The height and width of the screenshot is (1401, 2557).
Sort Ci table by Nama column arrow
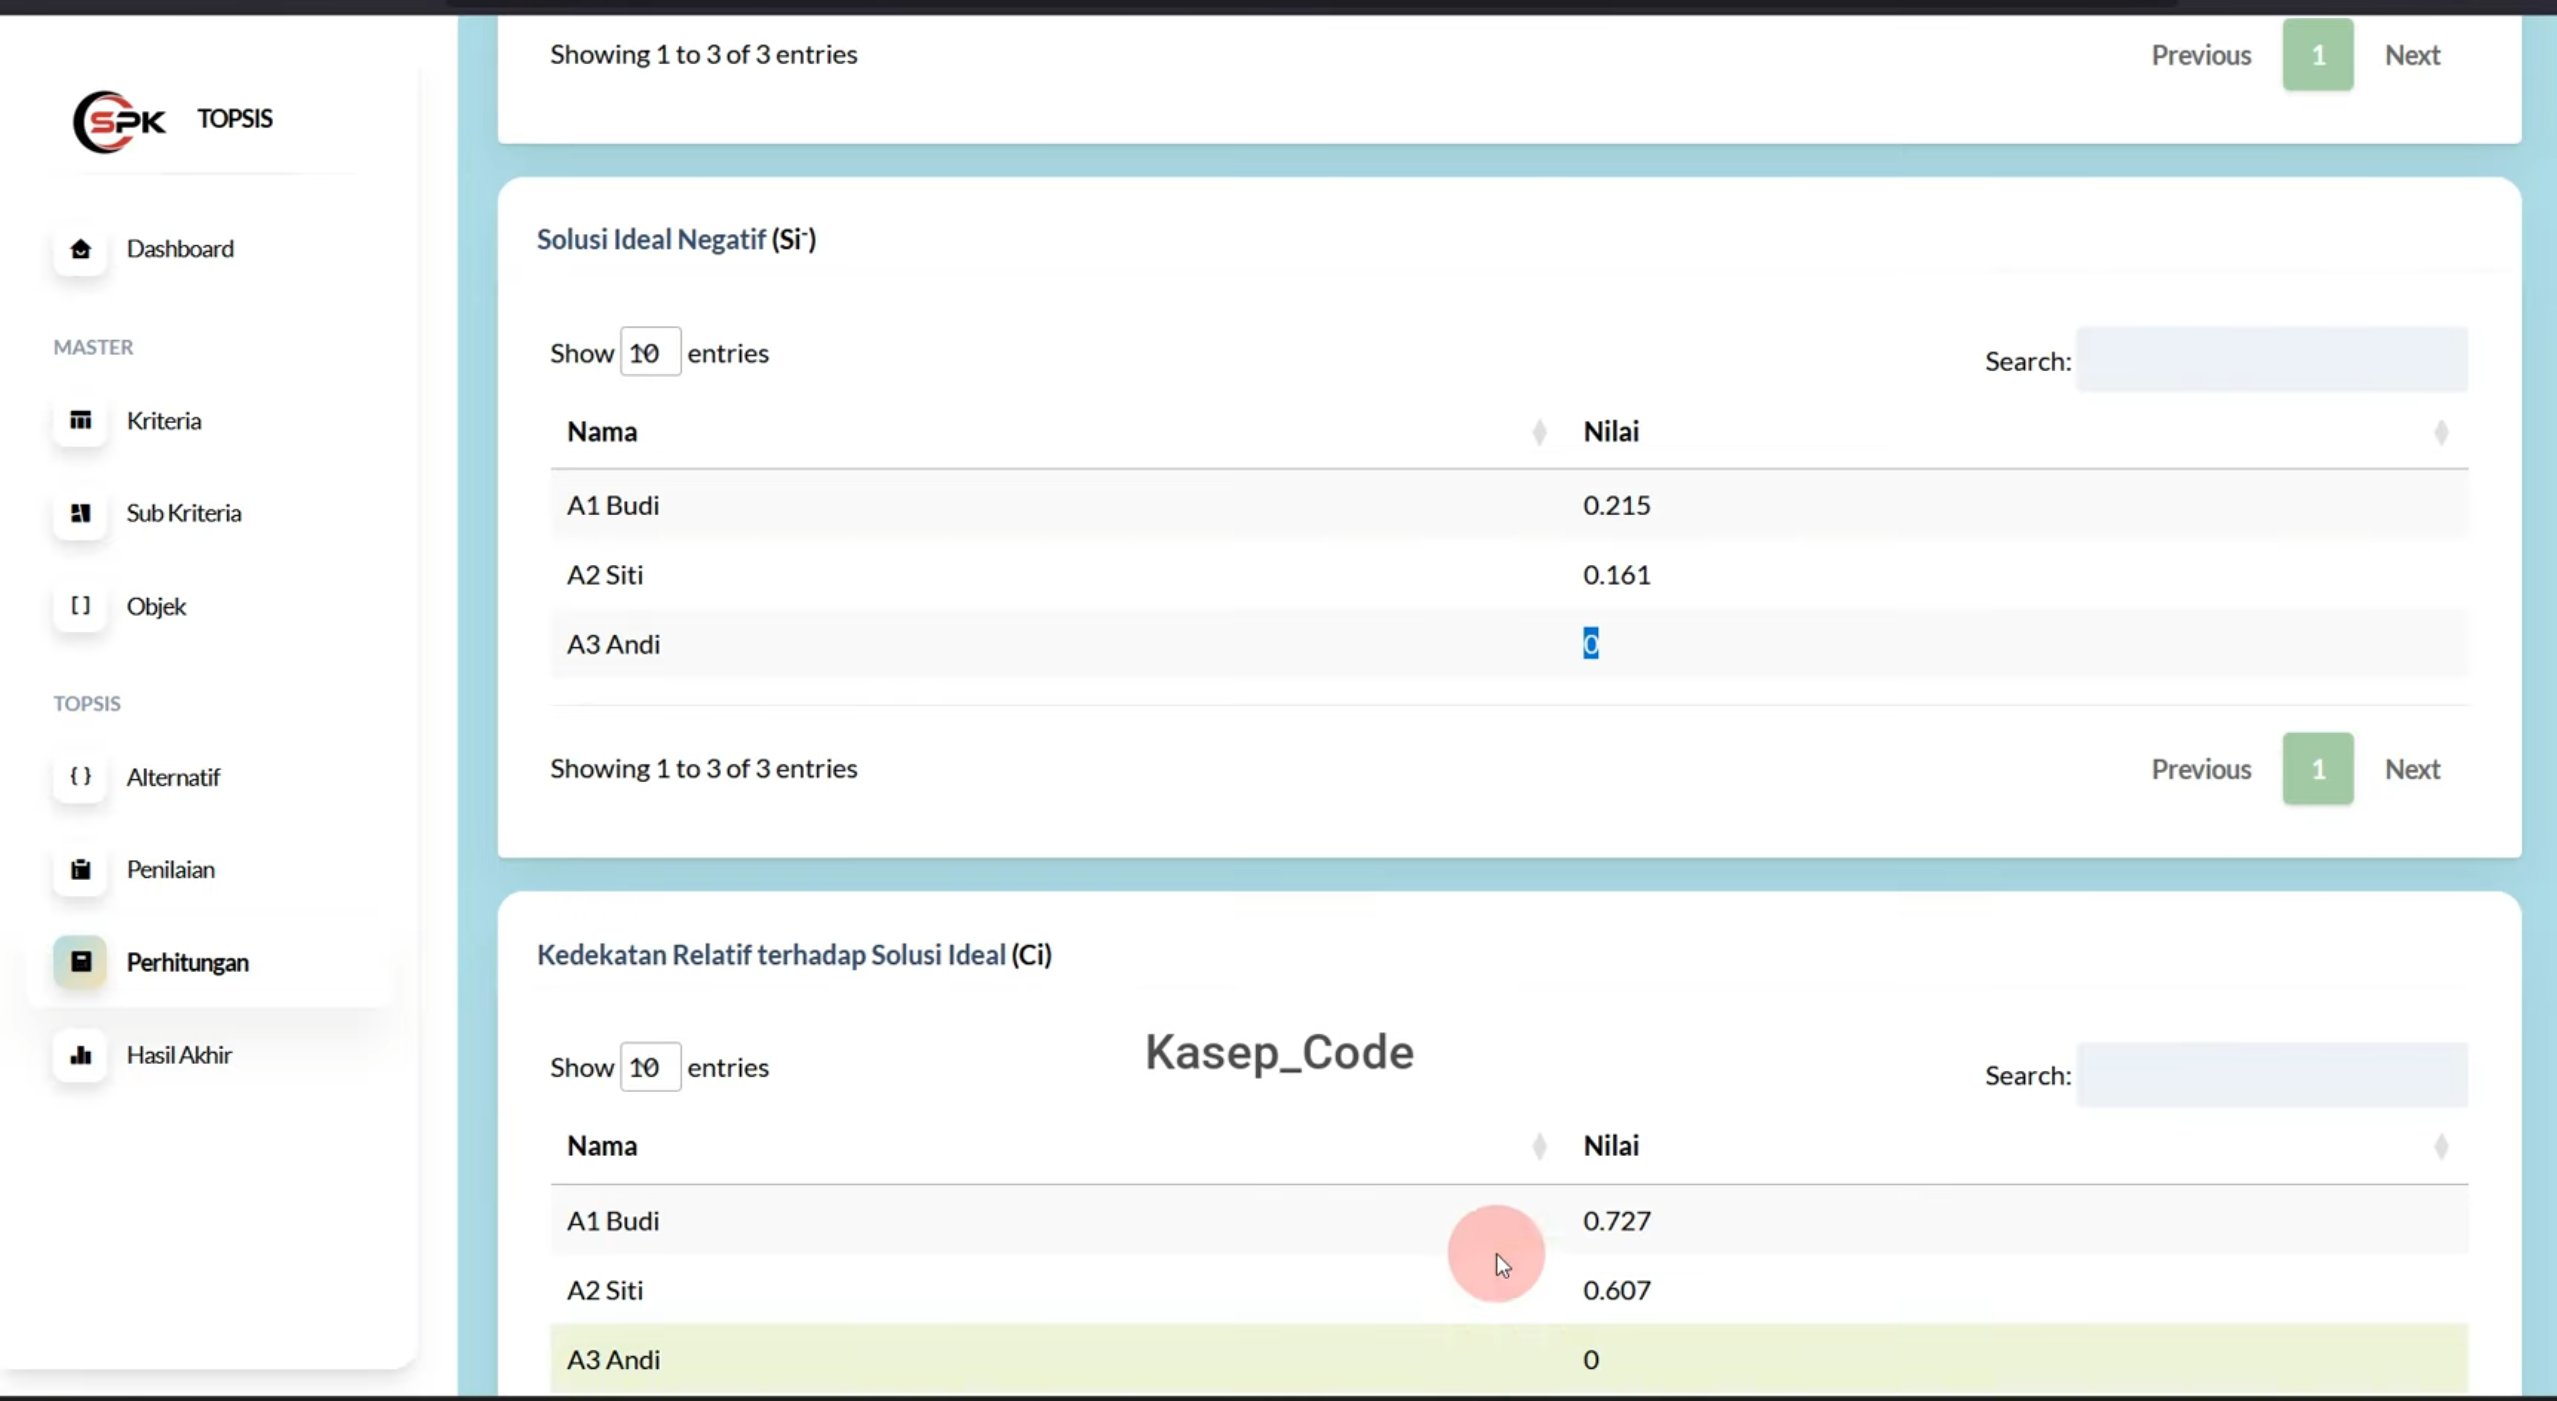1539,1146
